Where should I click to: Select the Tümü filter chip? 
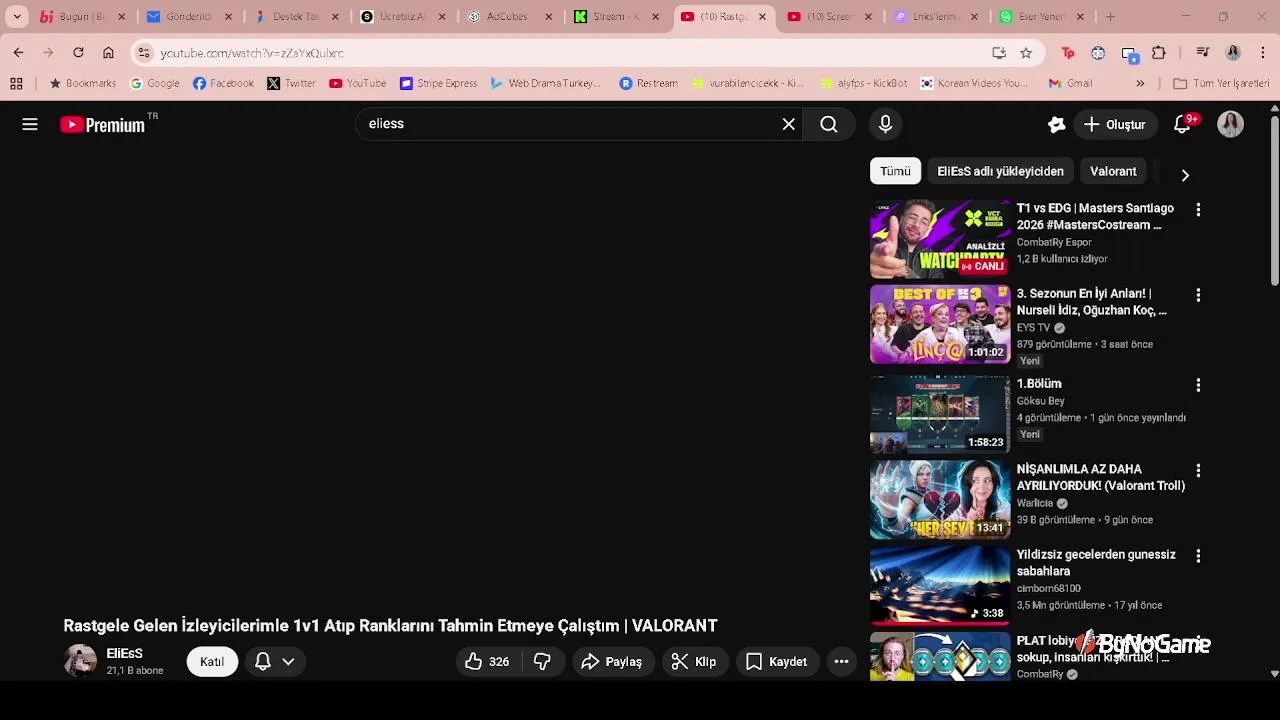pyautogui.click(x=895, y=171)
